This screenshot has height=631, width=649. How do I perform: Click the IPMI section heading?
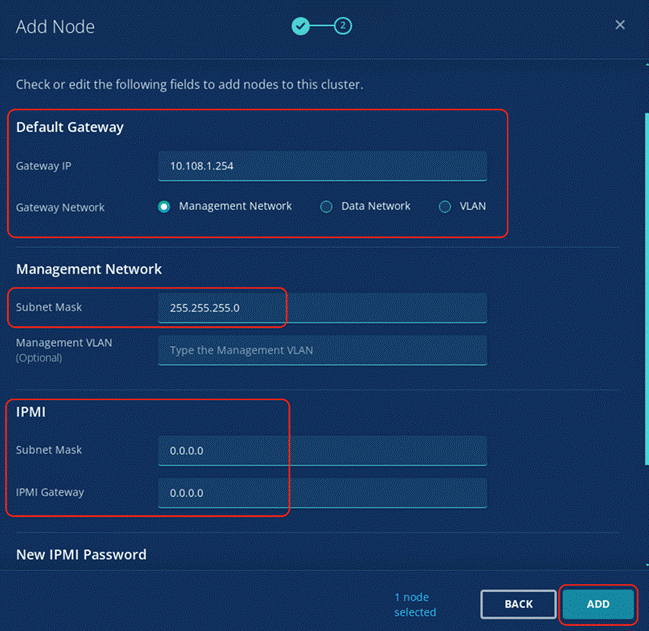(32, 411)
